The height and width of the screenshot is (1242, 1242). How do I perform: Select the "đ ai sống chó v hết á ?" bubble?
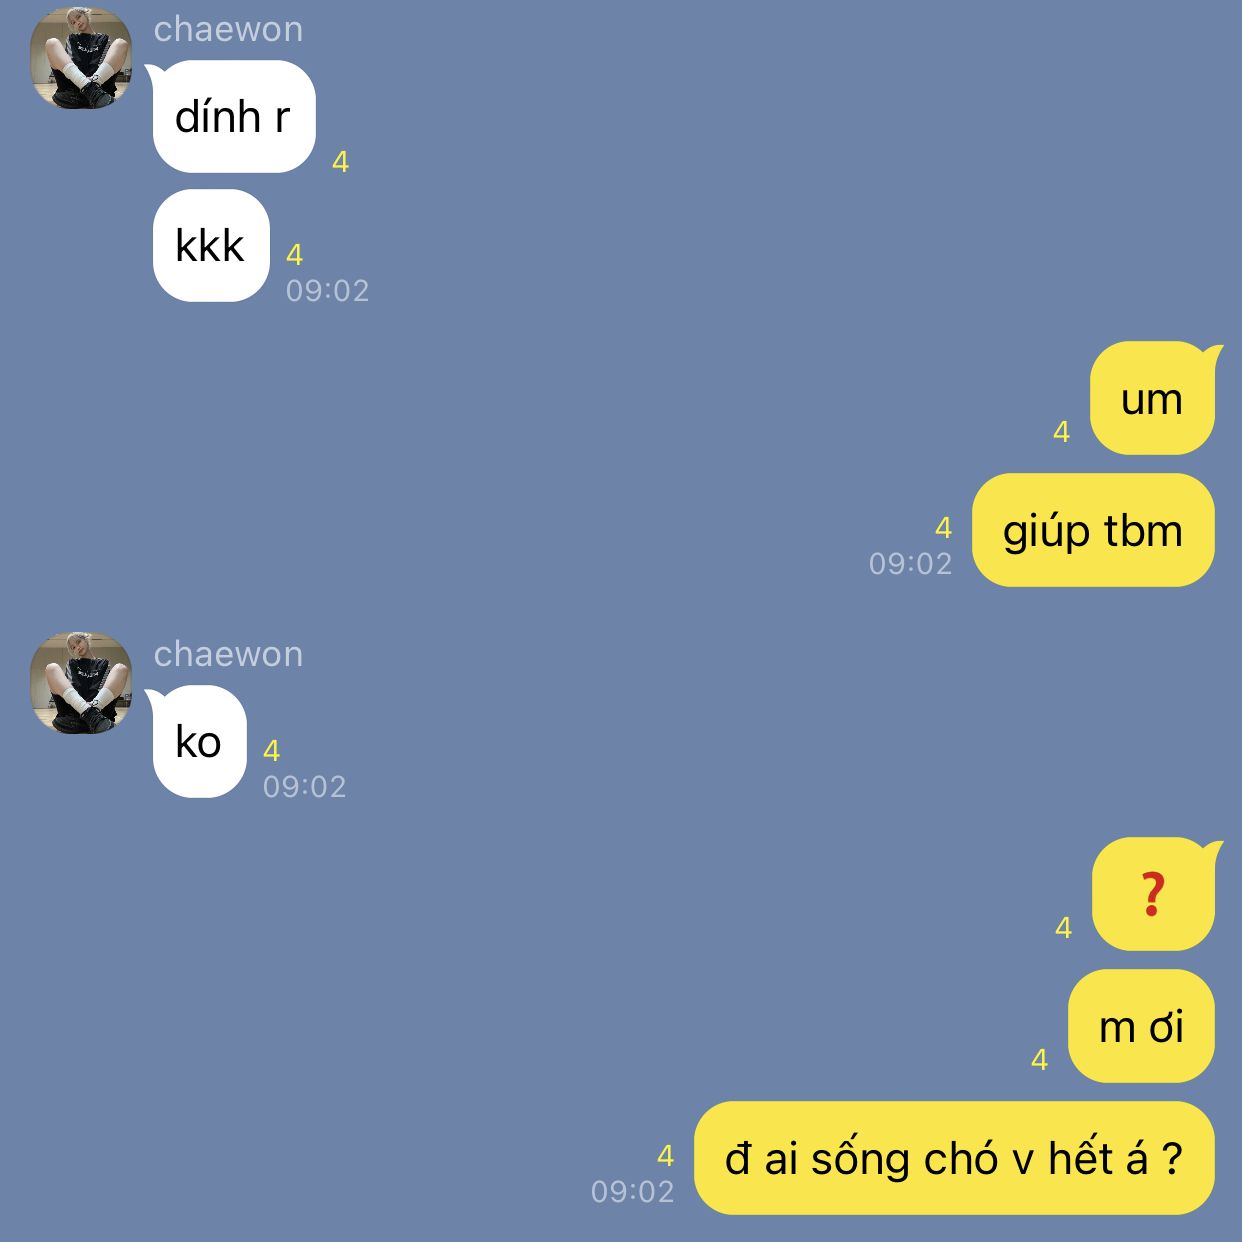[954, 1158]
